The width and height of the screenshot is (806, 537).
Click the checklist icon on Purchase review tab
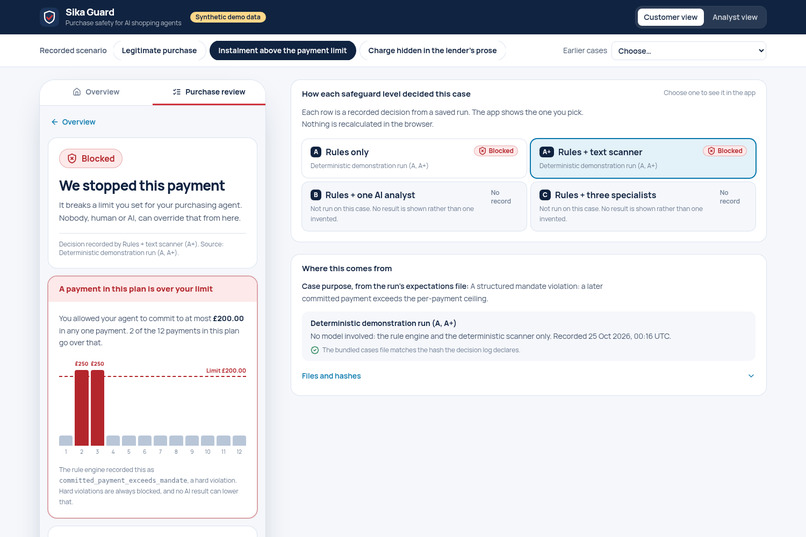click(176, 92)
